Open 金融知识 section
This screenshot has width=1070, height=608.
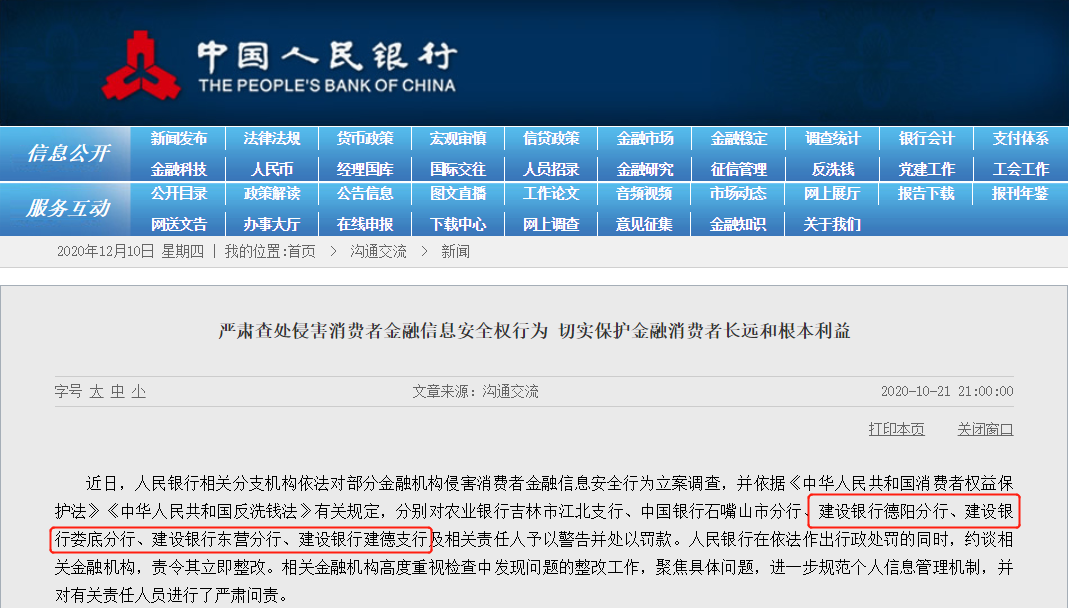(738, 225)
